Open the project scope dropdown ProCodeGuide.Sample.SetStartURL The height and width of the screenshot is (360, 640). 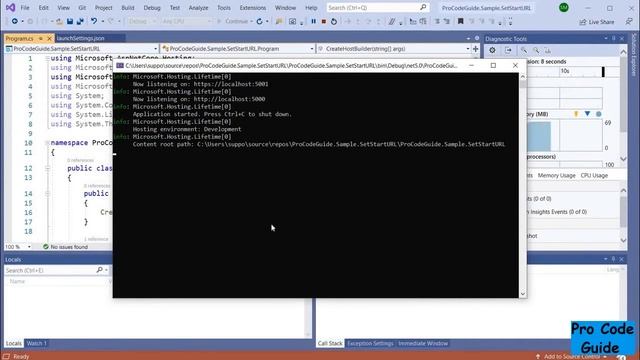pos(82,49)
